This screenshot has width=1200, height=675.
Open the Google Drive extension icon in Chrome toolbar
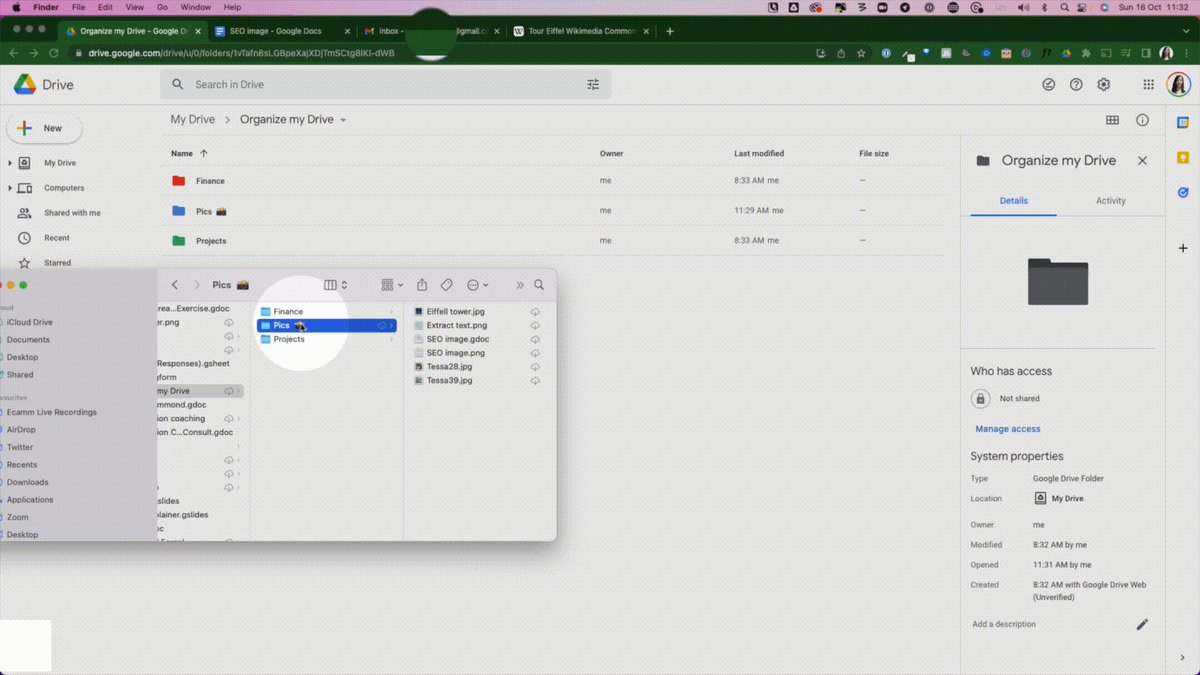(1066, 53)
